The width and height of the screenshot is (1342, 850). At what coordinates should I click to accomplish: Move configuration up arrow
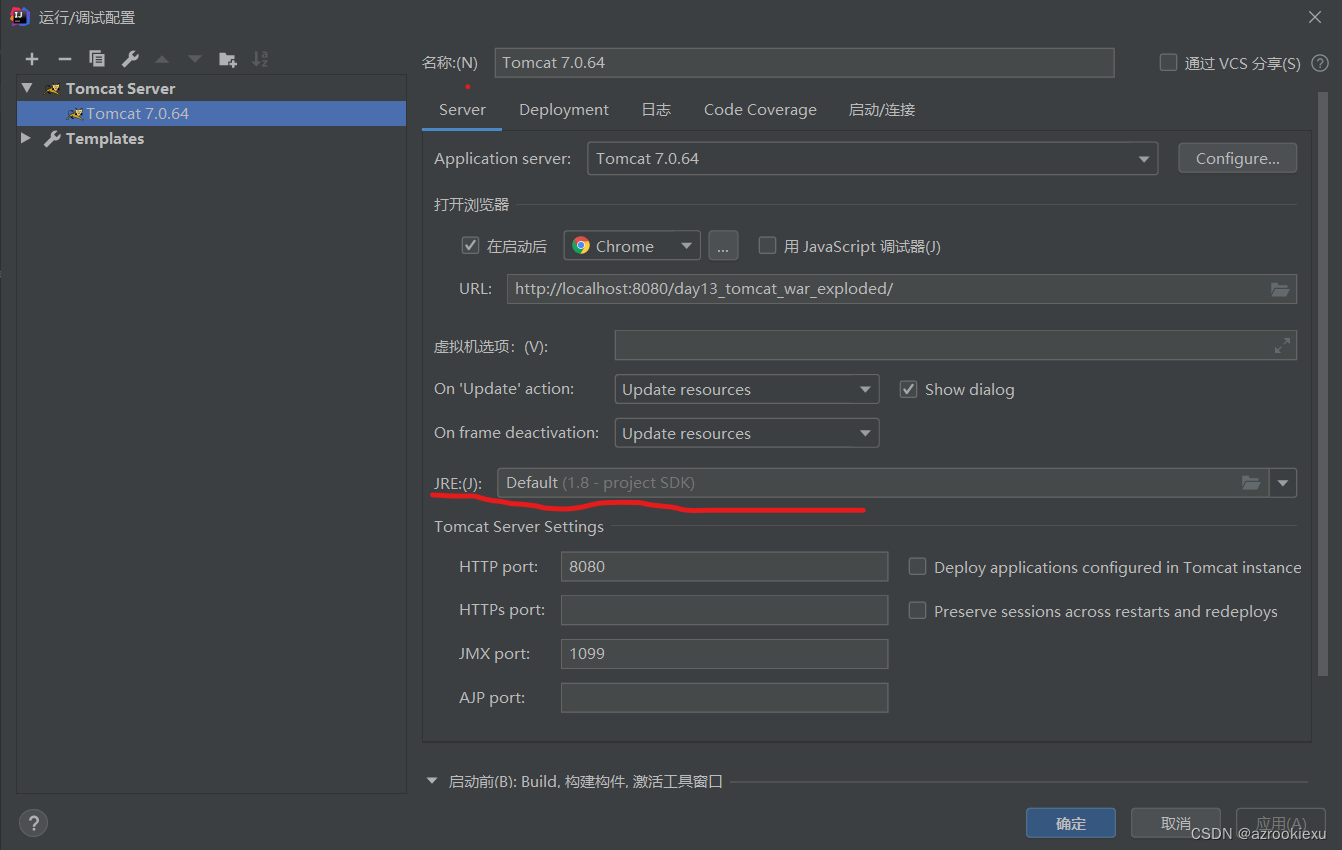click(x=162, y=59)
